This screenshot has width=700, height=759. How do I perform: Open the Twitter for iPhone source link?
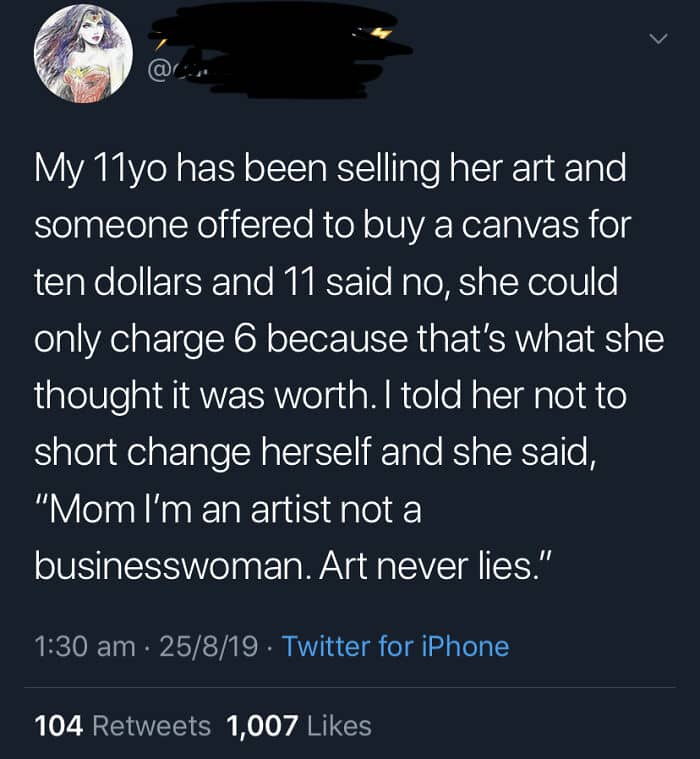395,647
